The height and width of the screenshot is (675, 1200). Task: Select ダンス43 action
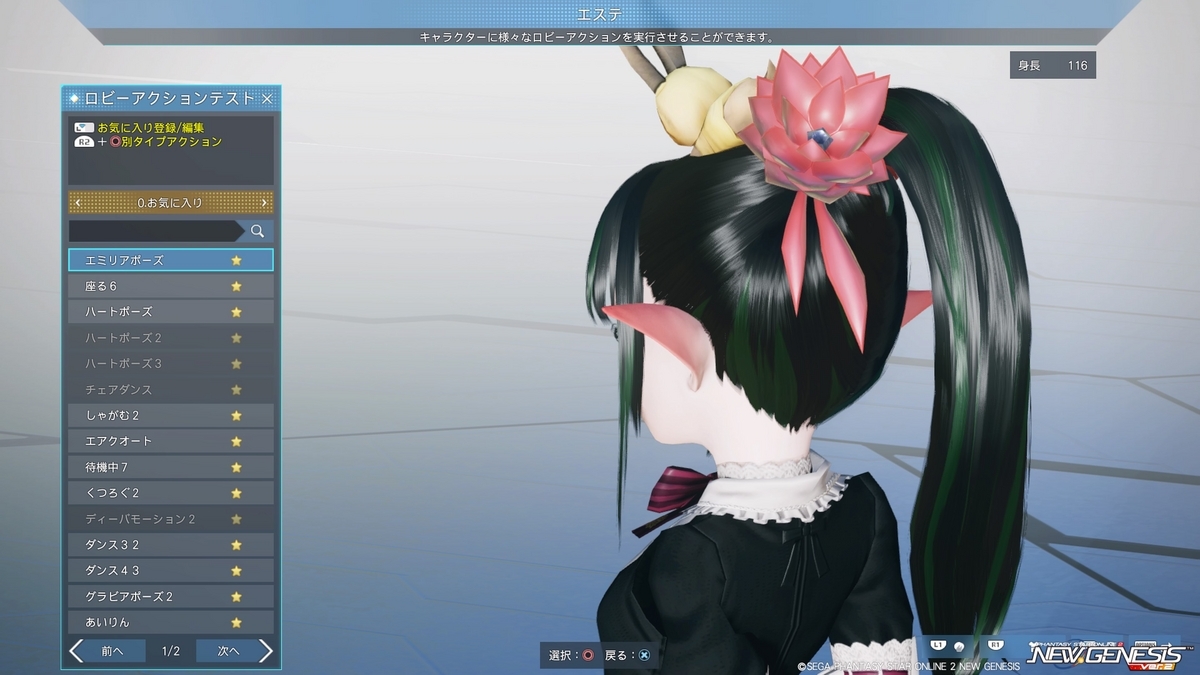pyautogui.click(x=171, y=571)
